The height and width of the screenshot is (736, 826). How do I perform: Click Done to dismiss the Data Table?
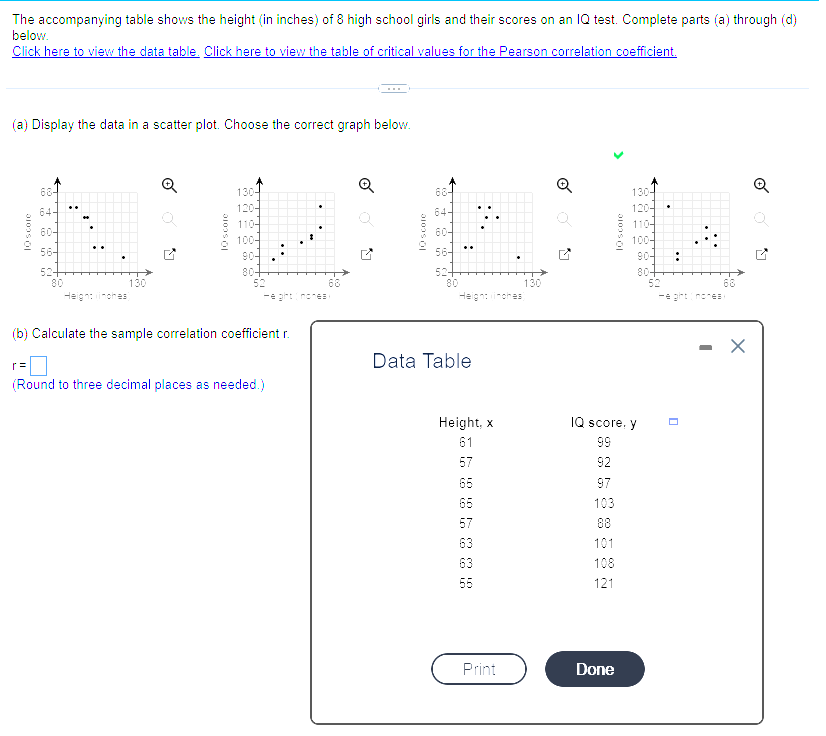pyautogui.click(x=594, y=669)
